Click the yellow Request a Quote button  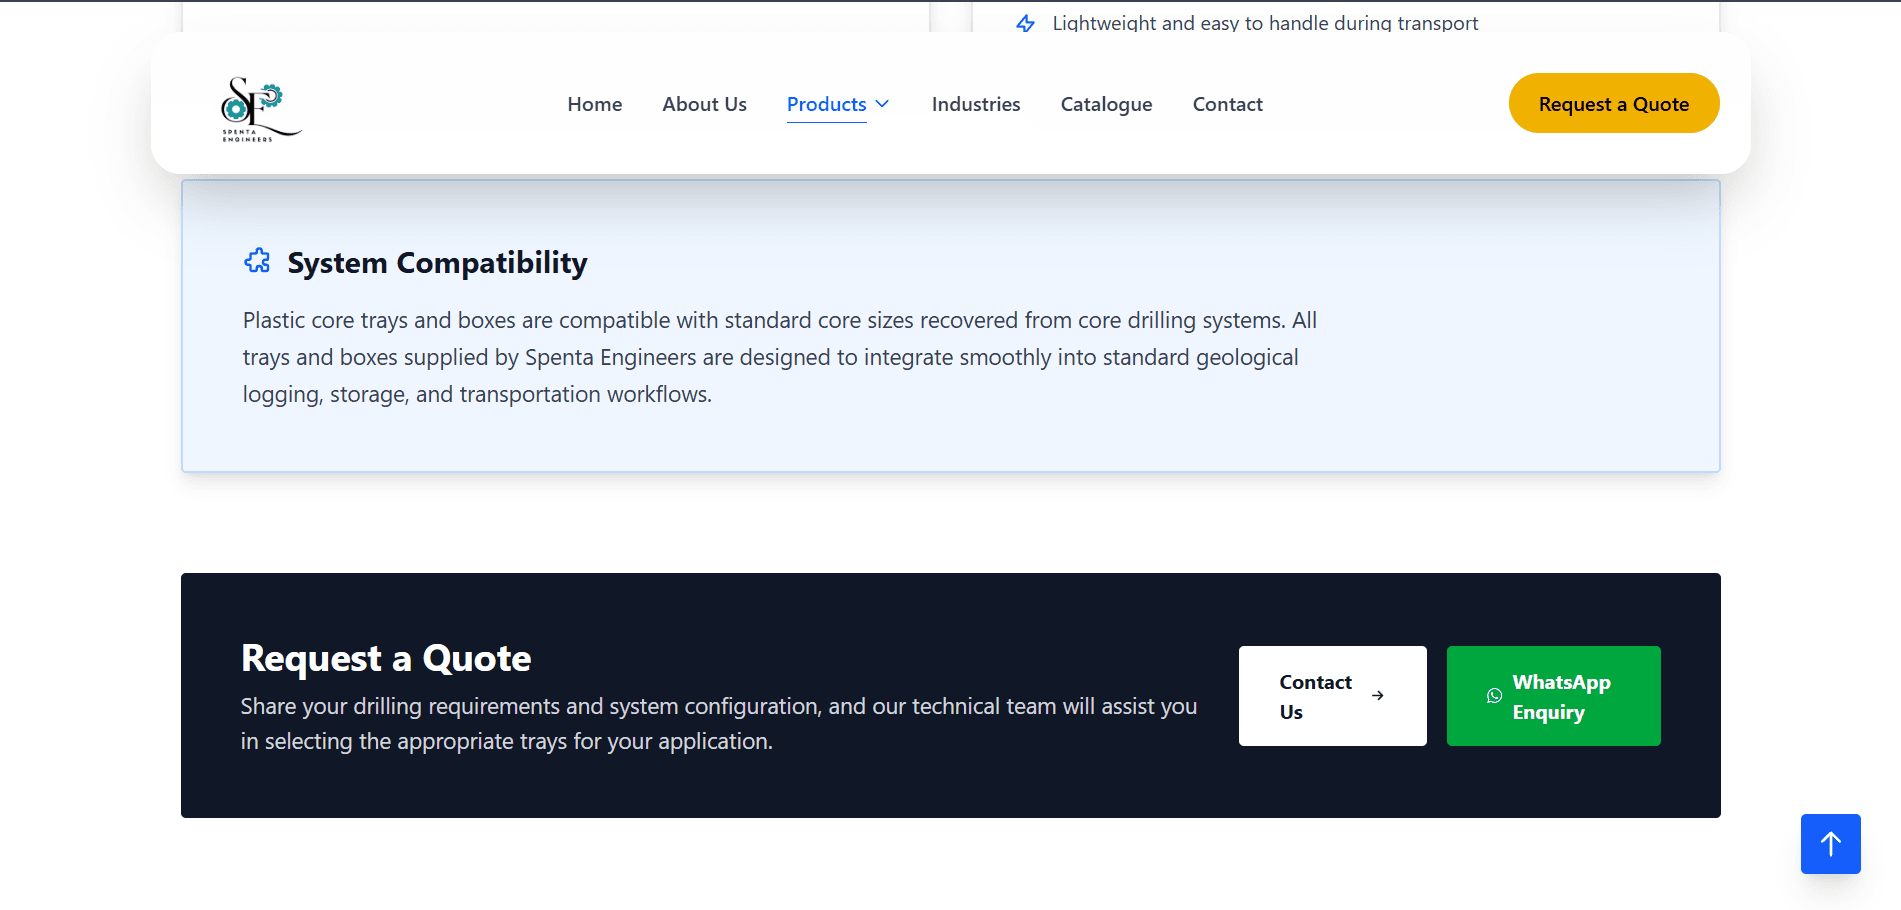click(x=1614, y=103)
